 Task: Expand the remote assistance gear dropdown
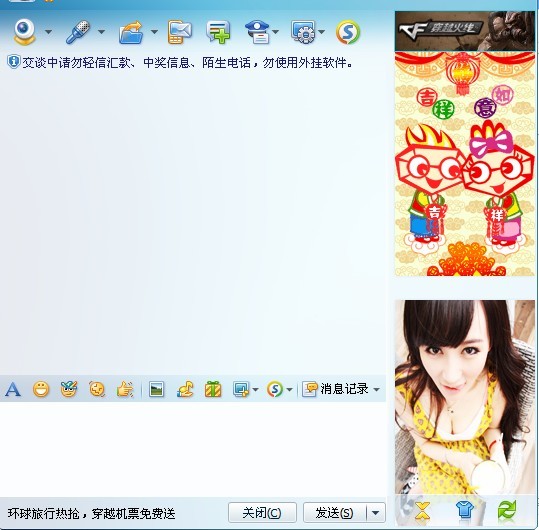(x=321, y=32)
